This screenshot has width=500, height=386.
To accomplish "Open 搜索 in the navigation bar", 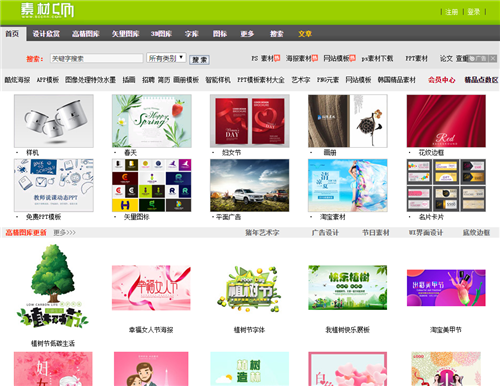I will click(x=276, y=34).
